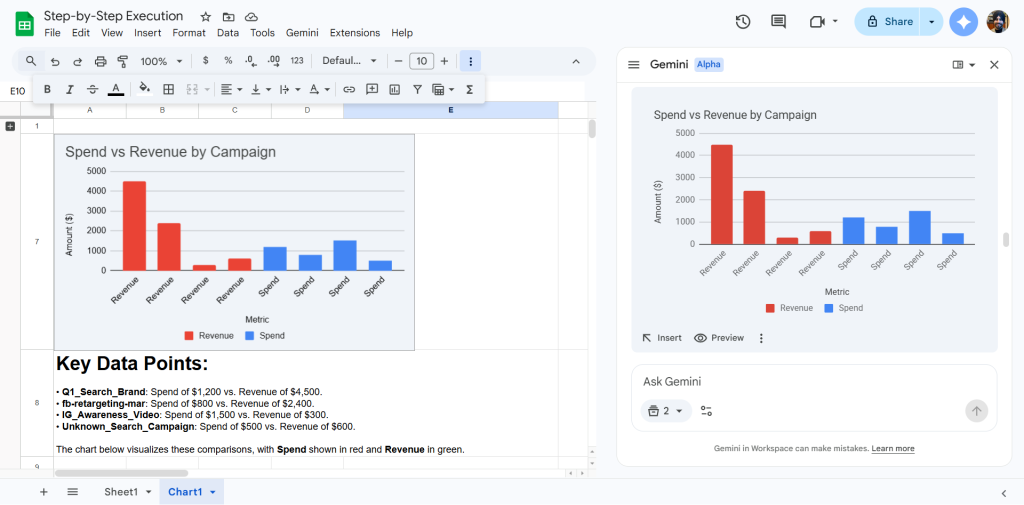Open the borders tool in toolbar
Image resolution: width=1024 pixels, height=505 pixels.
(169, 89)
